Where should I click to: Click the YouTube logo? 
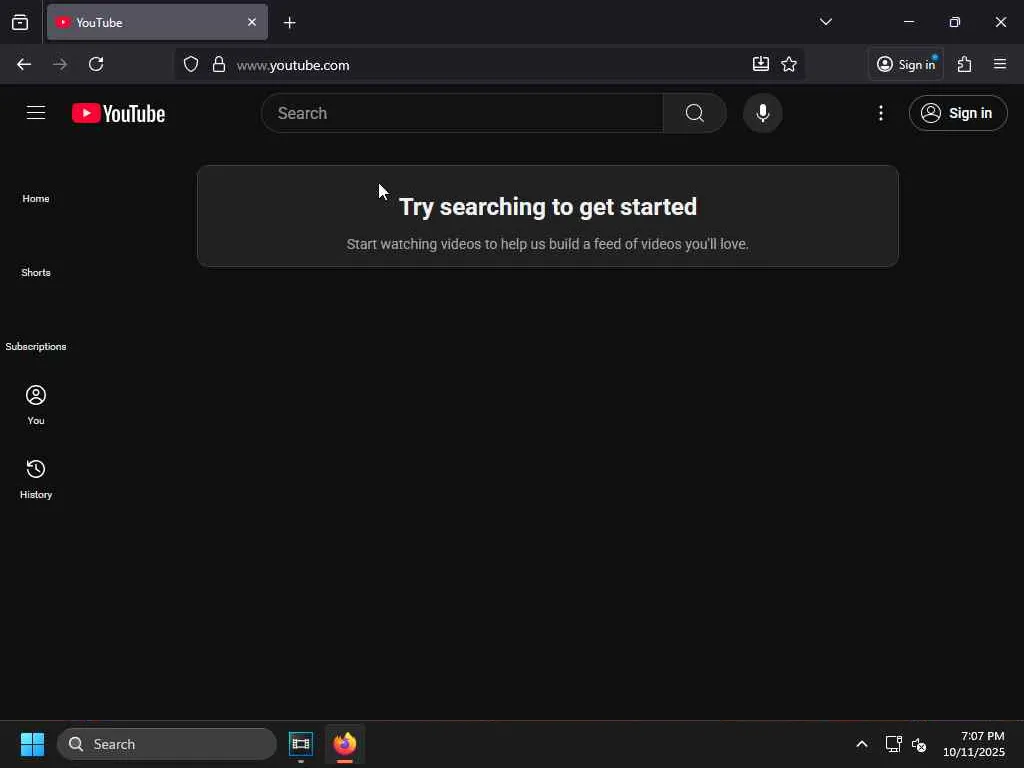click(x=118, y=113)
